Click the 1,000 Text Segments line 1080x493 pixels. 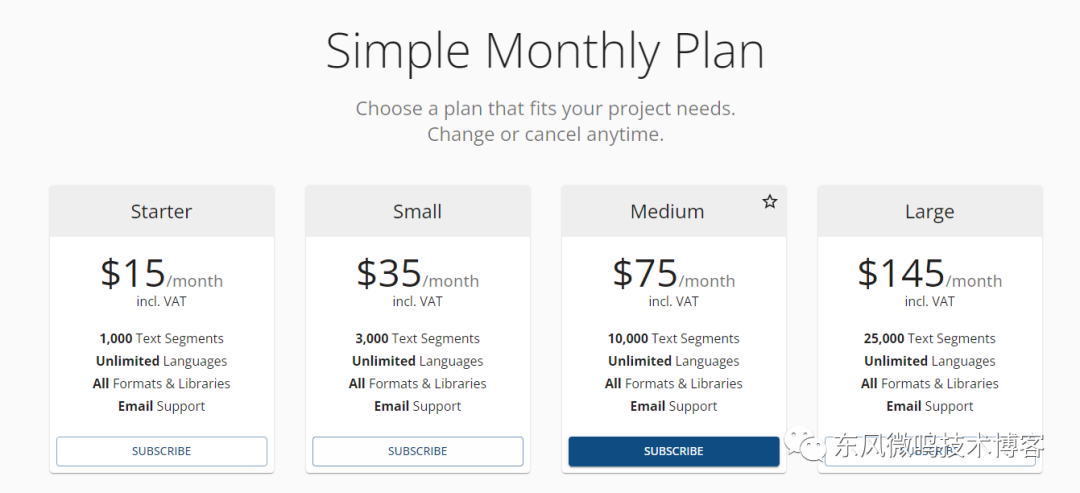pyautogui.click(x=161, y=339)
